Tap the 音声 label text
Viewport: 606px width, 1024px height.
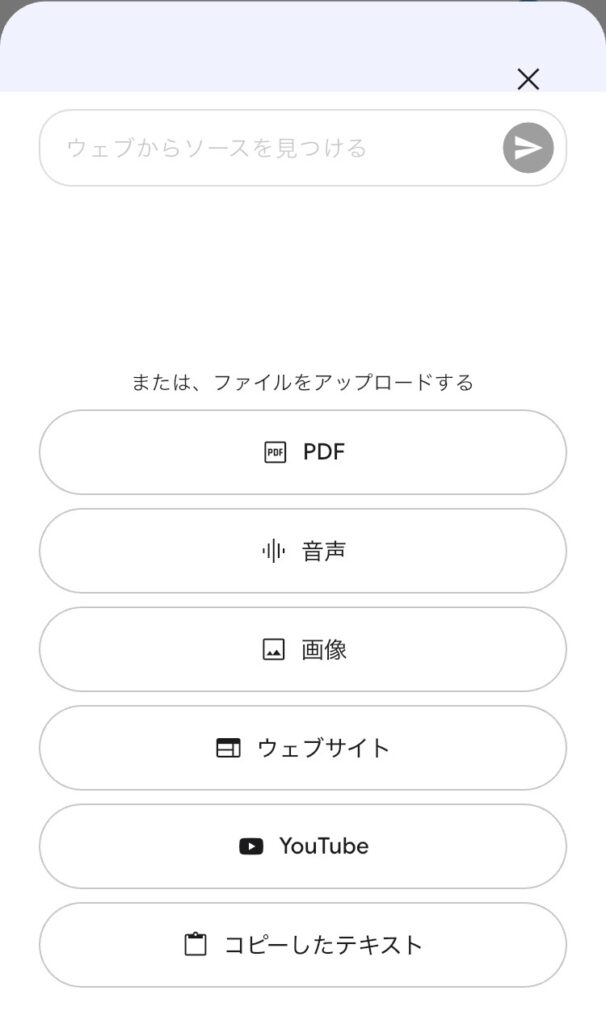pos(324,551)
